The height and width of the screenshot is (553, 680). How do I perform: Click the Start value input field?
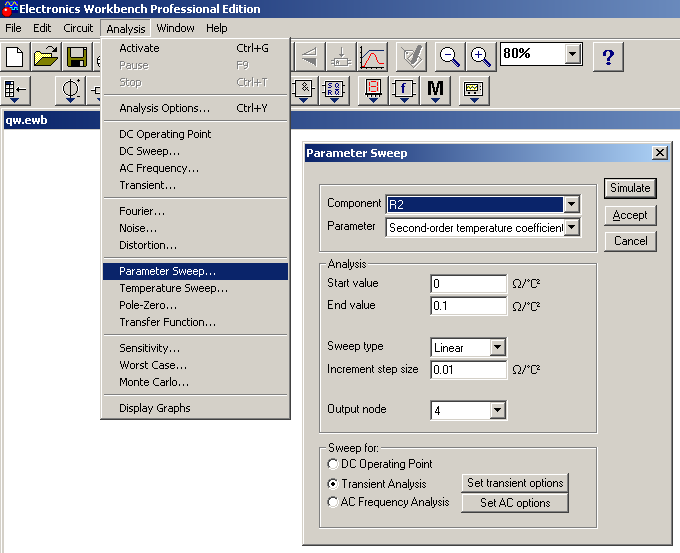[468, 284]
